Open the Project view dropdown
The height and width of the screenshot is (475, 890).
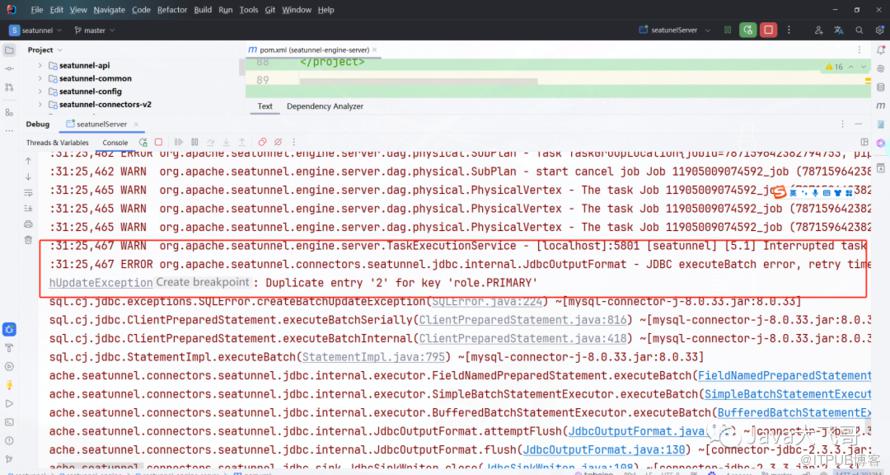(45, 50)
